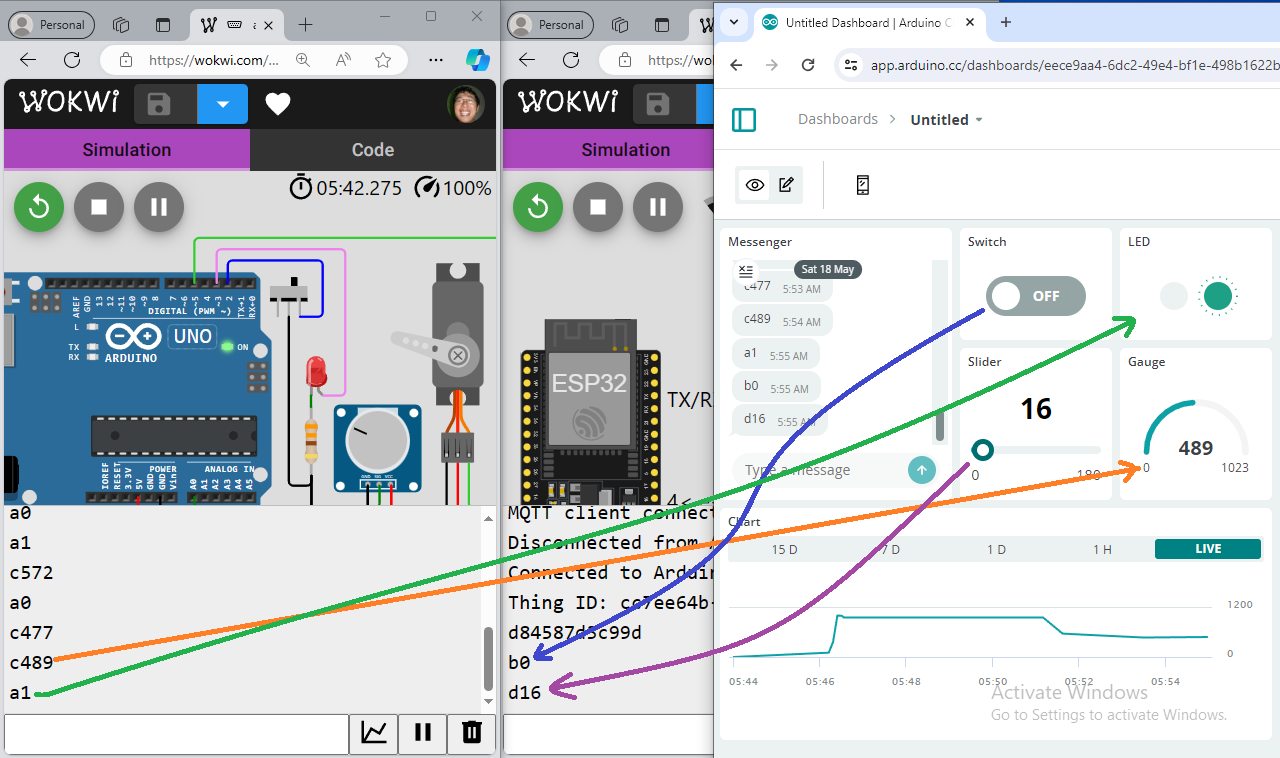Select the Simulation tab in left Wokwi window
Screen dimensions: 1280x758
click(x=127, y=150)
